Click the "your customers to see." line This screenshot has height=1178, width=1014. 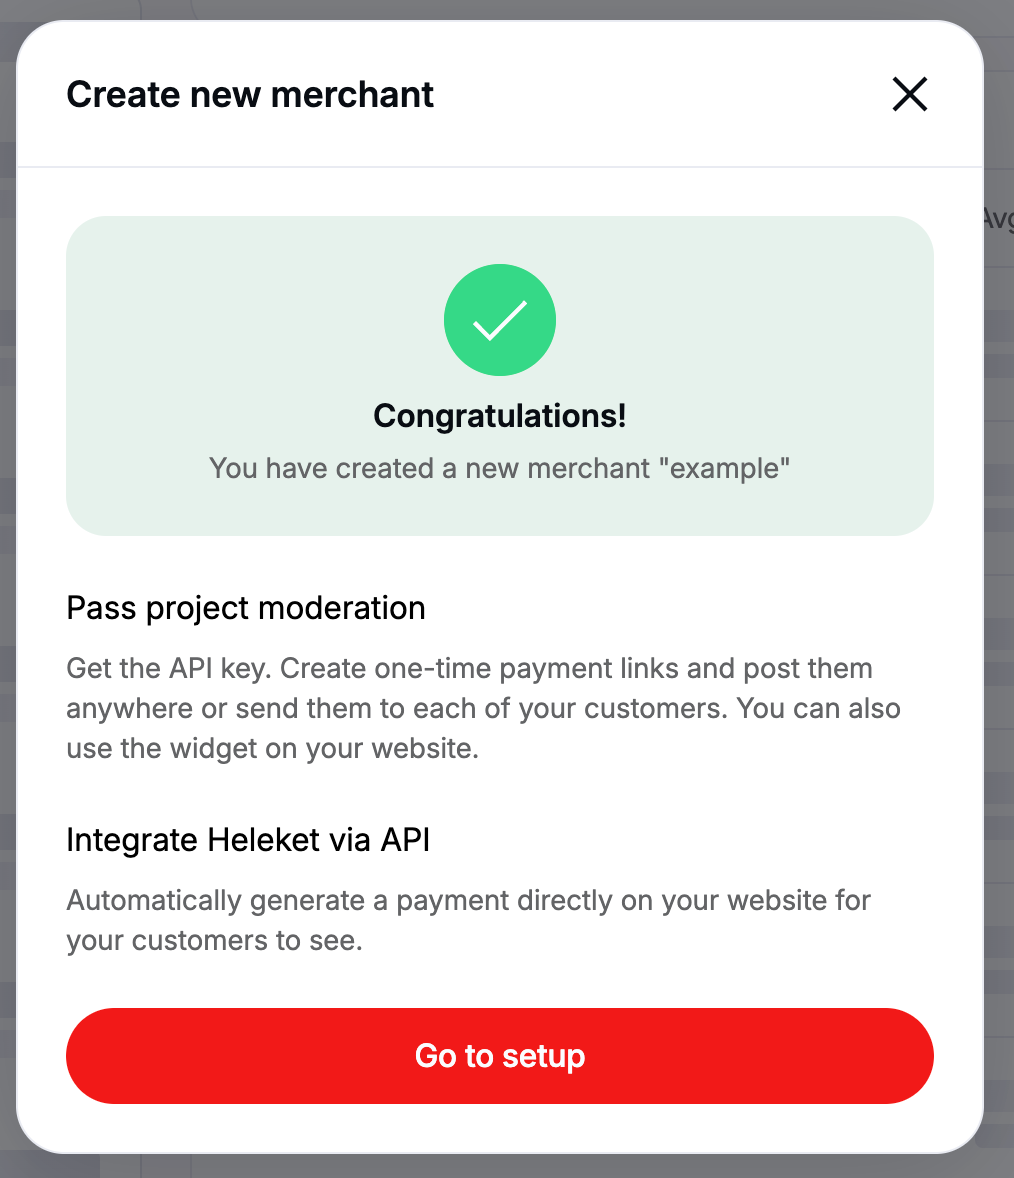coord(214,940)
